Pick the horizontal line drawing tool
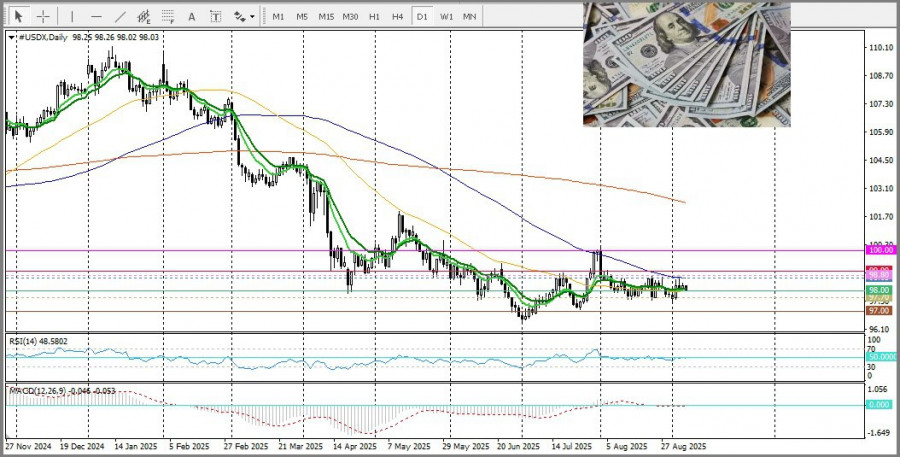Screen dimensions: 900x457 (x=96, y=17)
